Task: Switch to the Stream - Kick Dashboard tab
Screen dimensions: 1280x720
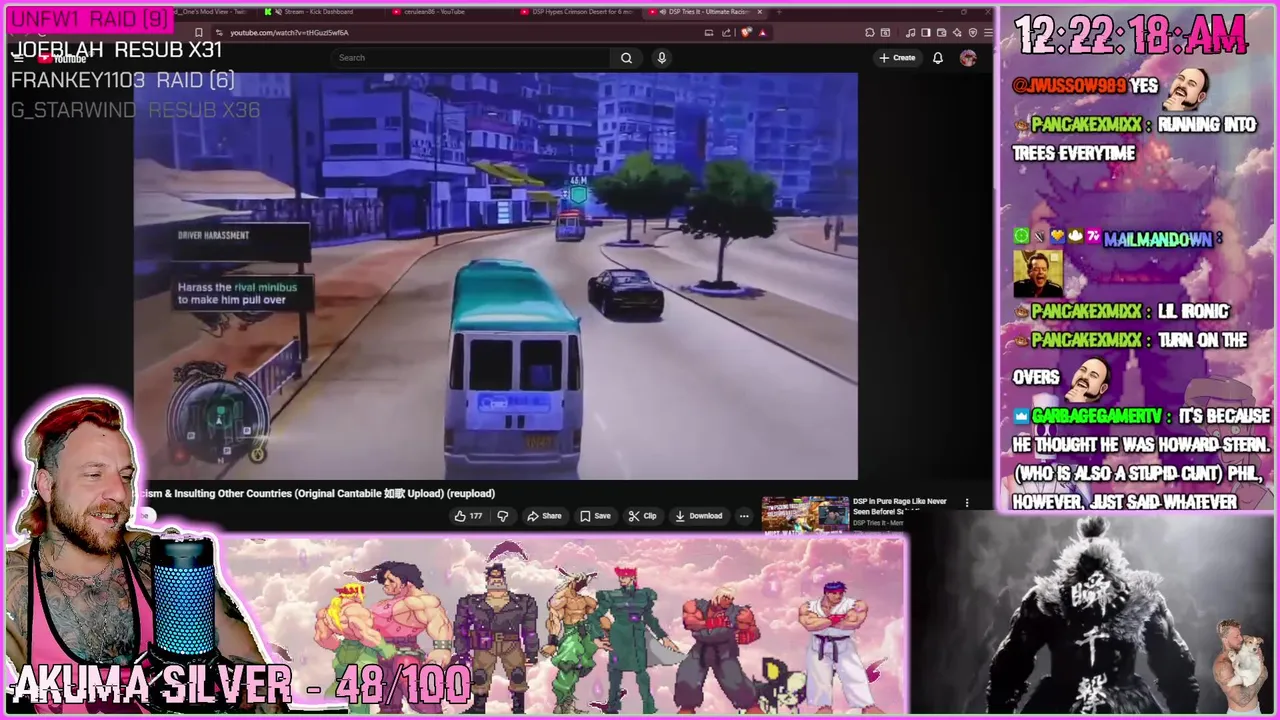Action: 318,12
